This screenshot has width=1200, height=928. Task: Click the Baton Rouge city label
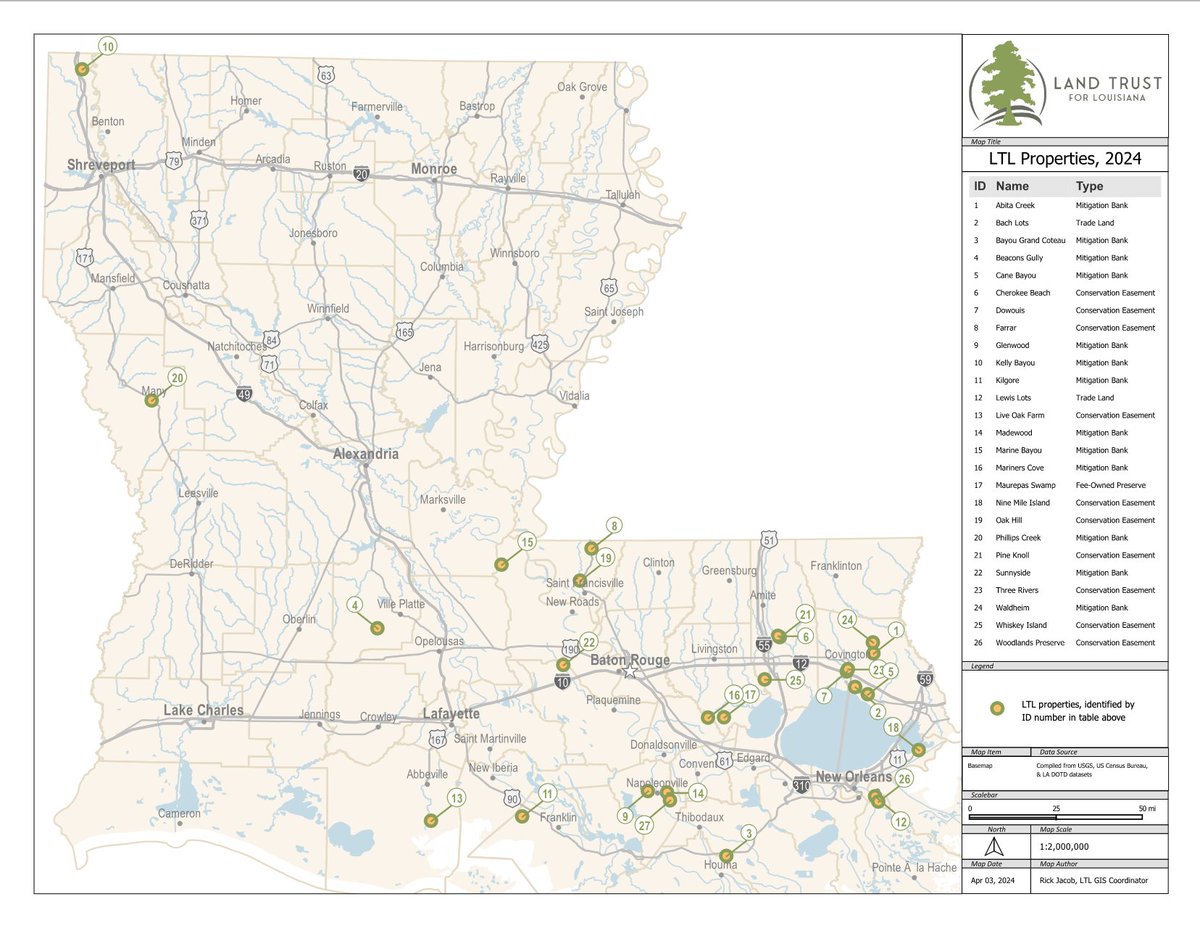[x=630, y=660]
